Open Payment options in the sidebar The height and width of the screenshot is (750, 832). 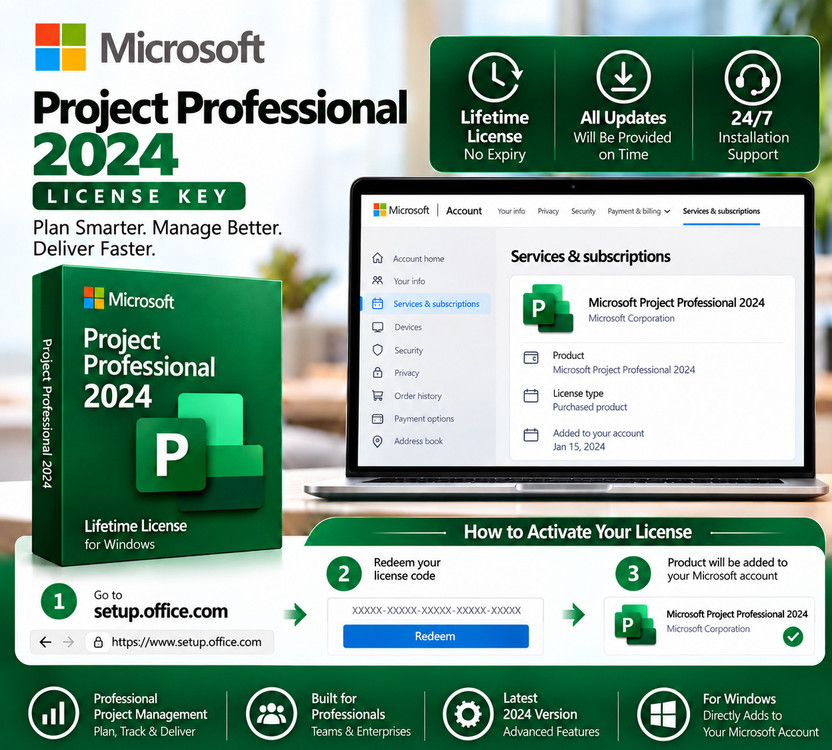424,419
